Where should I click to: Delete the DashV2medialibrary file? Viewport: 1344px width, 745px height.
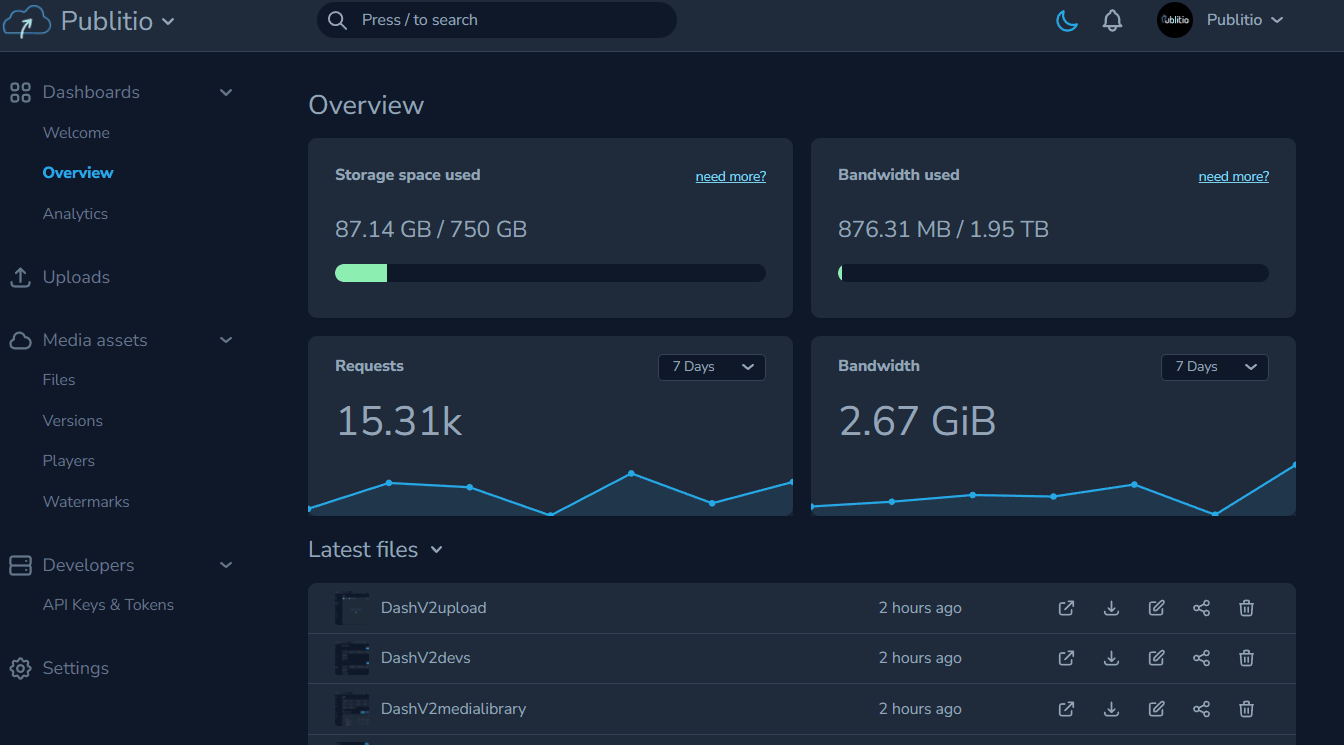pos(1246,709)
